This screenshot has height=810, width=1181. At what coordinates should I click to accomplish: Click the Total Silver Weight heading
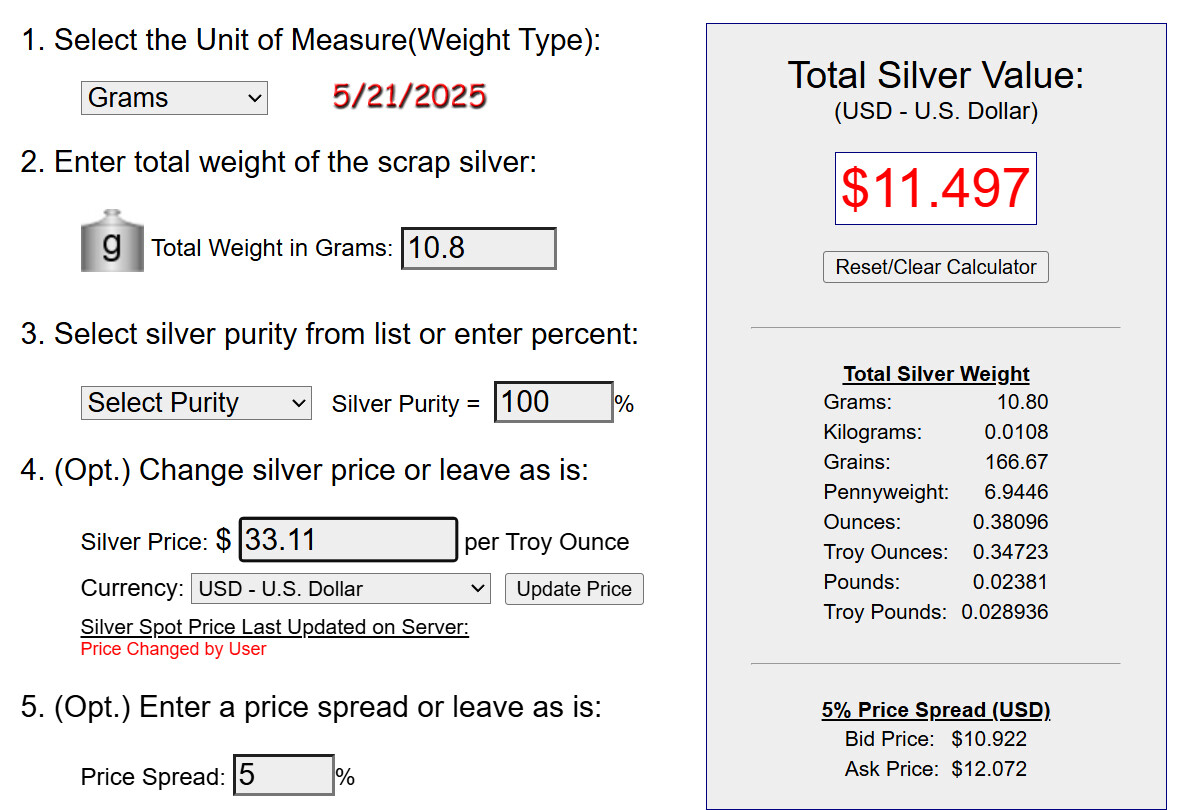936,374
